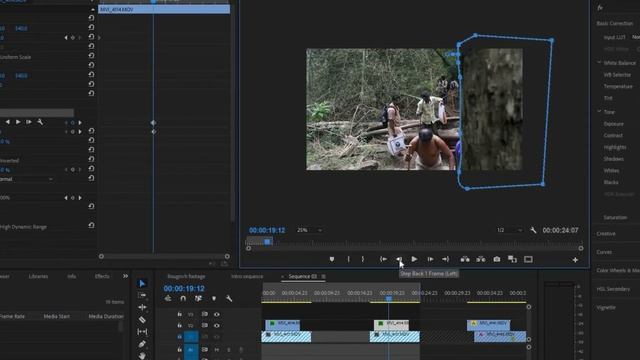Open Program monitor settings wrench
The width and height of the screenshot is (640, 360).
533,230
